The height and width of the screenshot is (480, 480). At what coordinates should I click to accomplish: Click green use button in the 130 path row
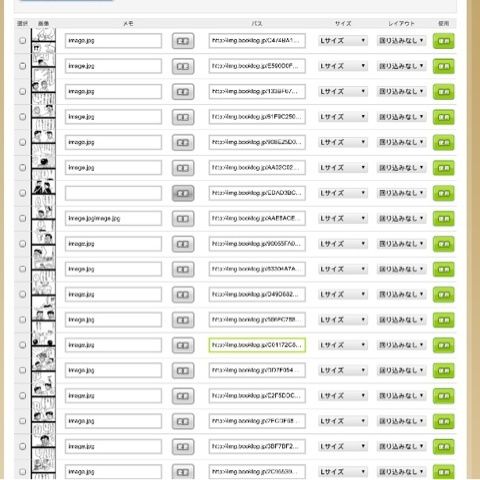[x=444, y=92]
